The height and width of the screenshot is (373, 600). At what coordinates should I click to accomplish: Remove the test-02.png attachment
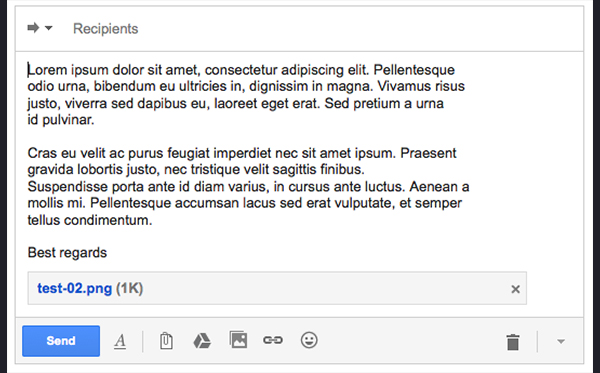click(515, 289)
